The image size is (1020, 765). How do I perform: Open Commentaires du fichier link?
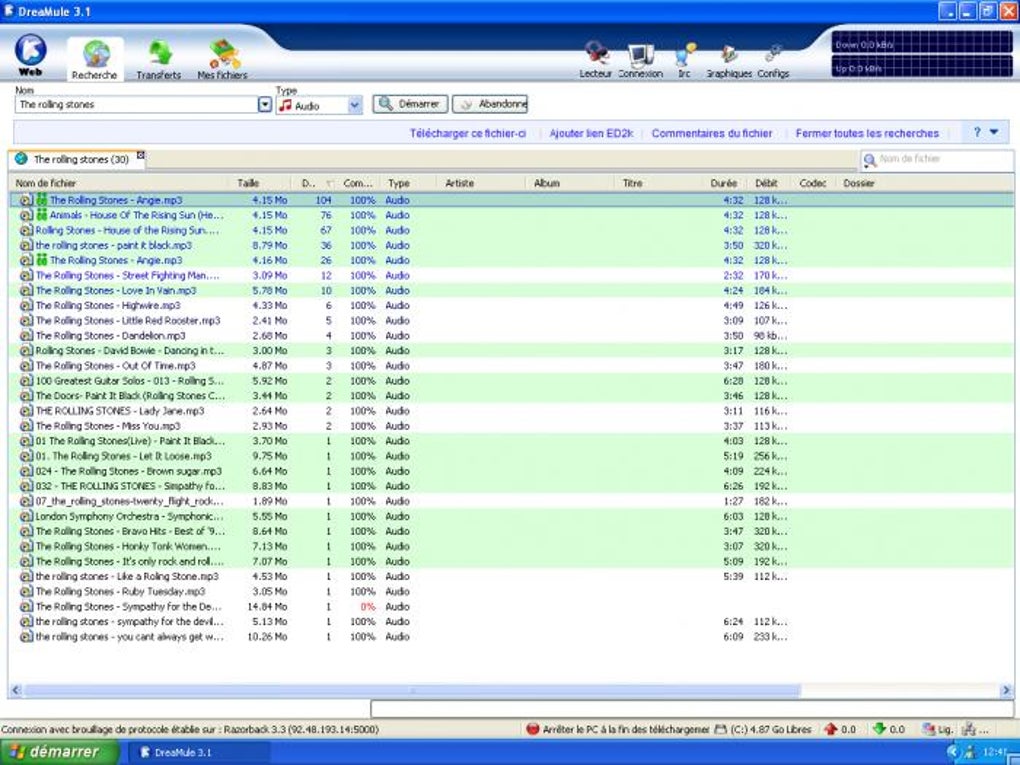click(x=712, y=133)
